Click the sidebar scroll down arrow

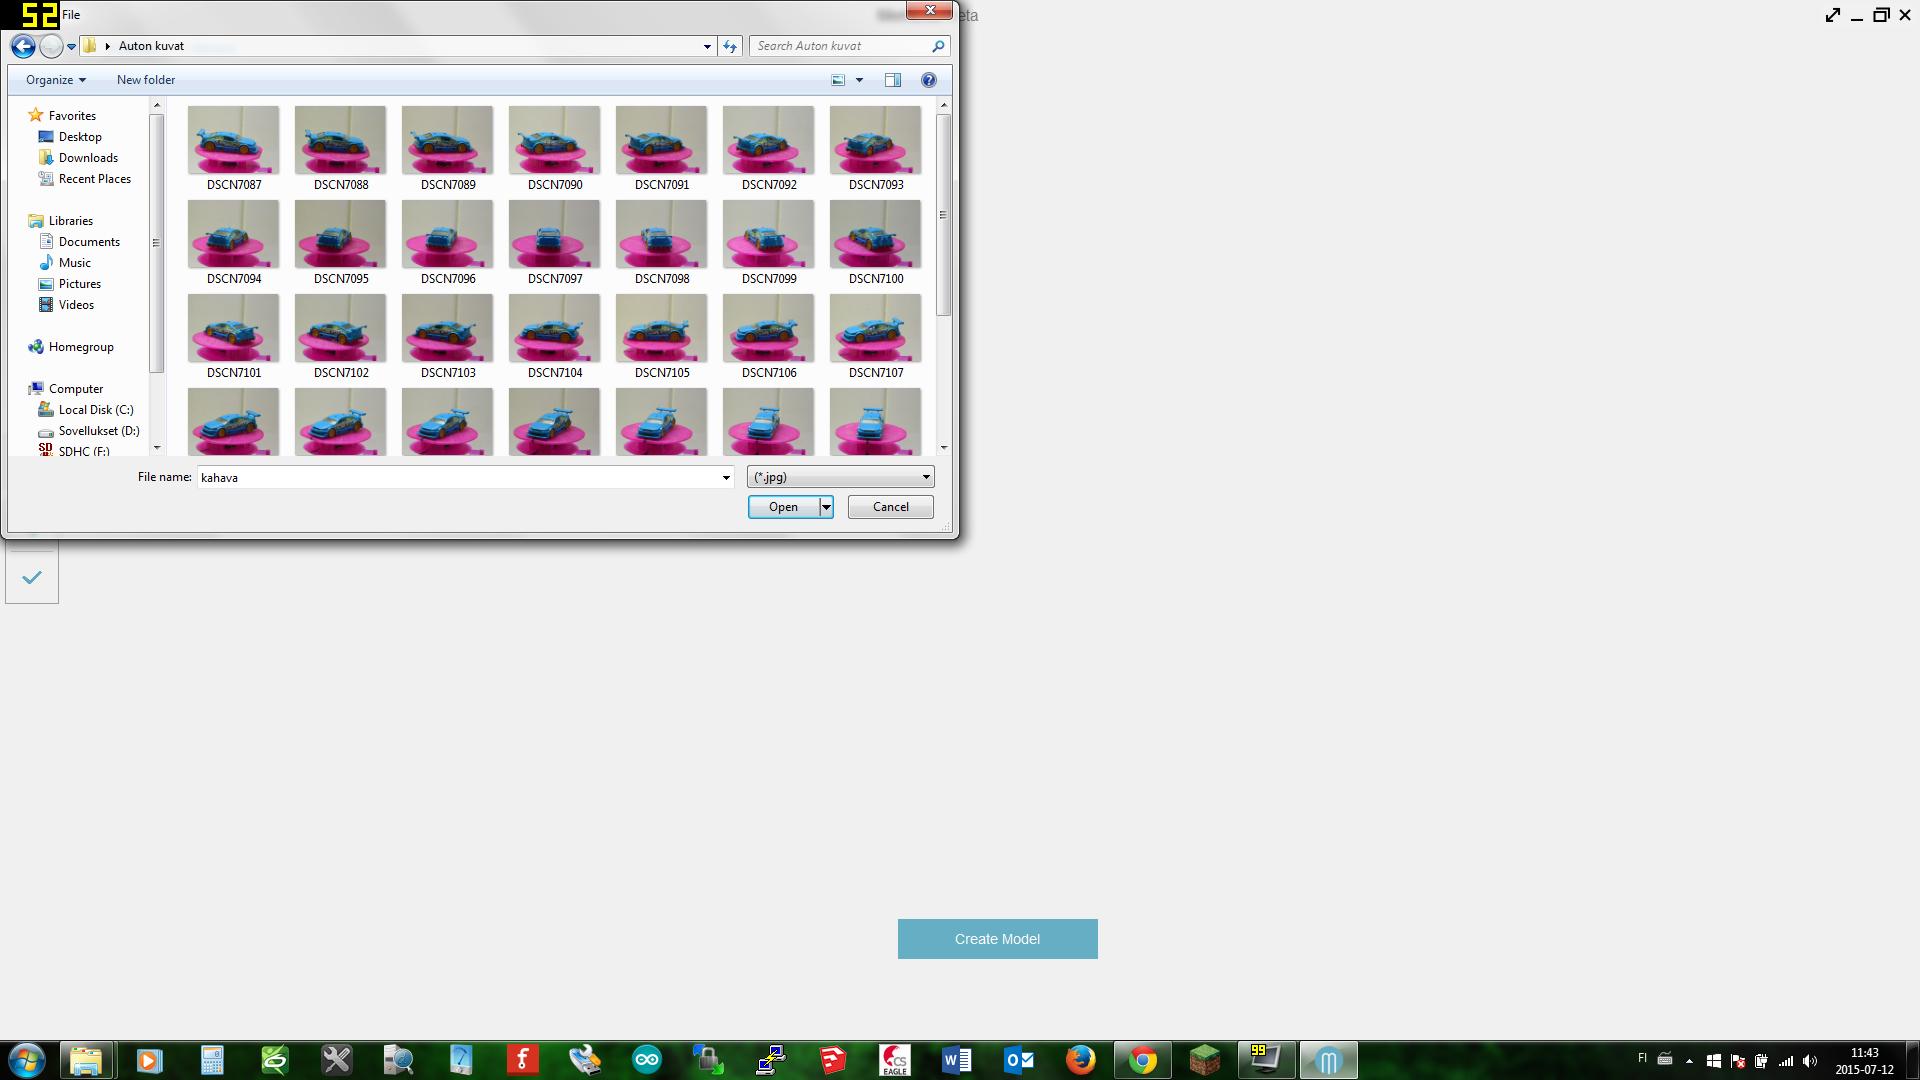[x=156, y=447]
